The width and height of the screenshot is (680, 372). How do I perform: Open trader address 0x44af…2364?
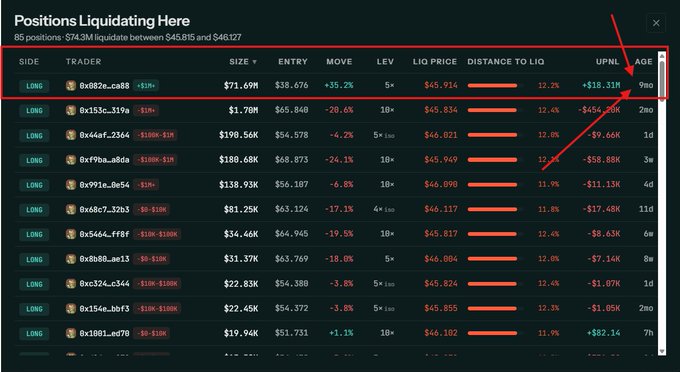tap(105, 135)
